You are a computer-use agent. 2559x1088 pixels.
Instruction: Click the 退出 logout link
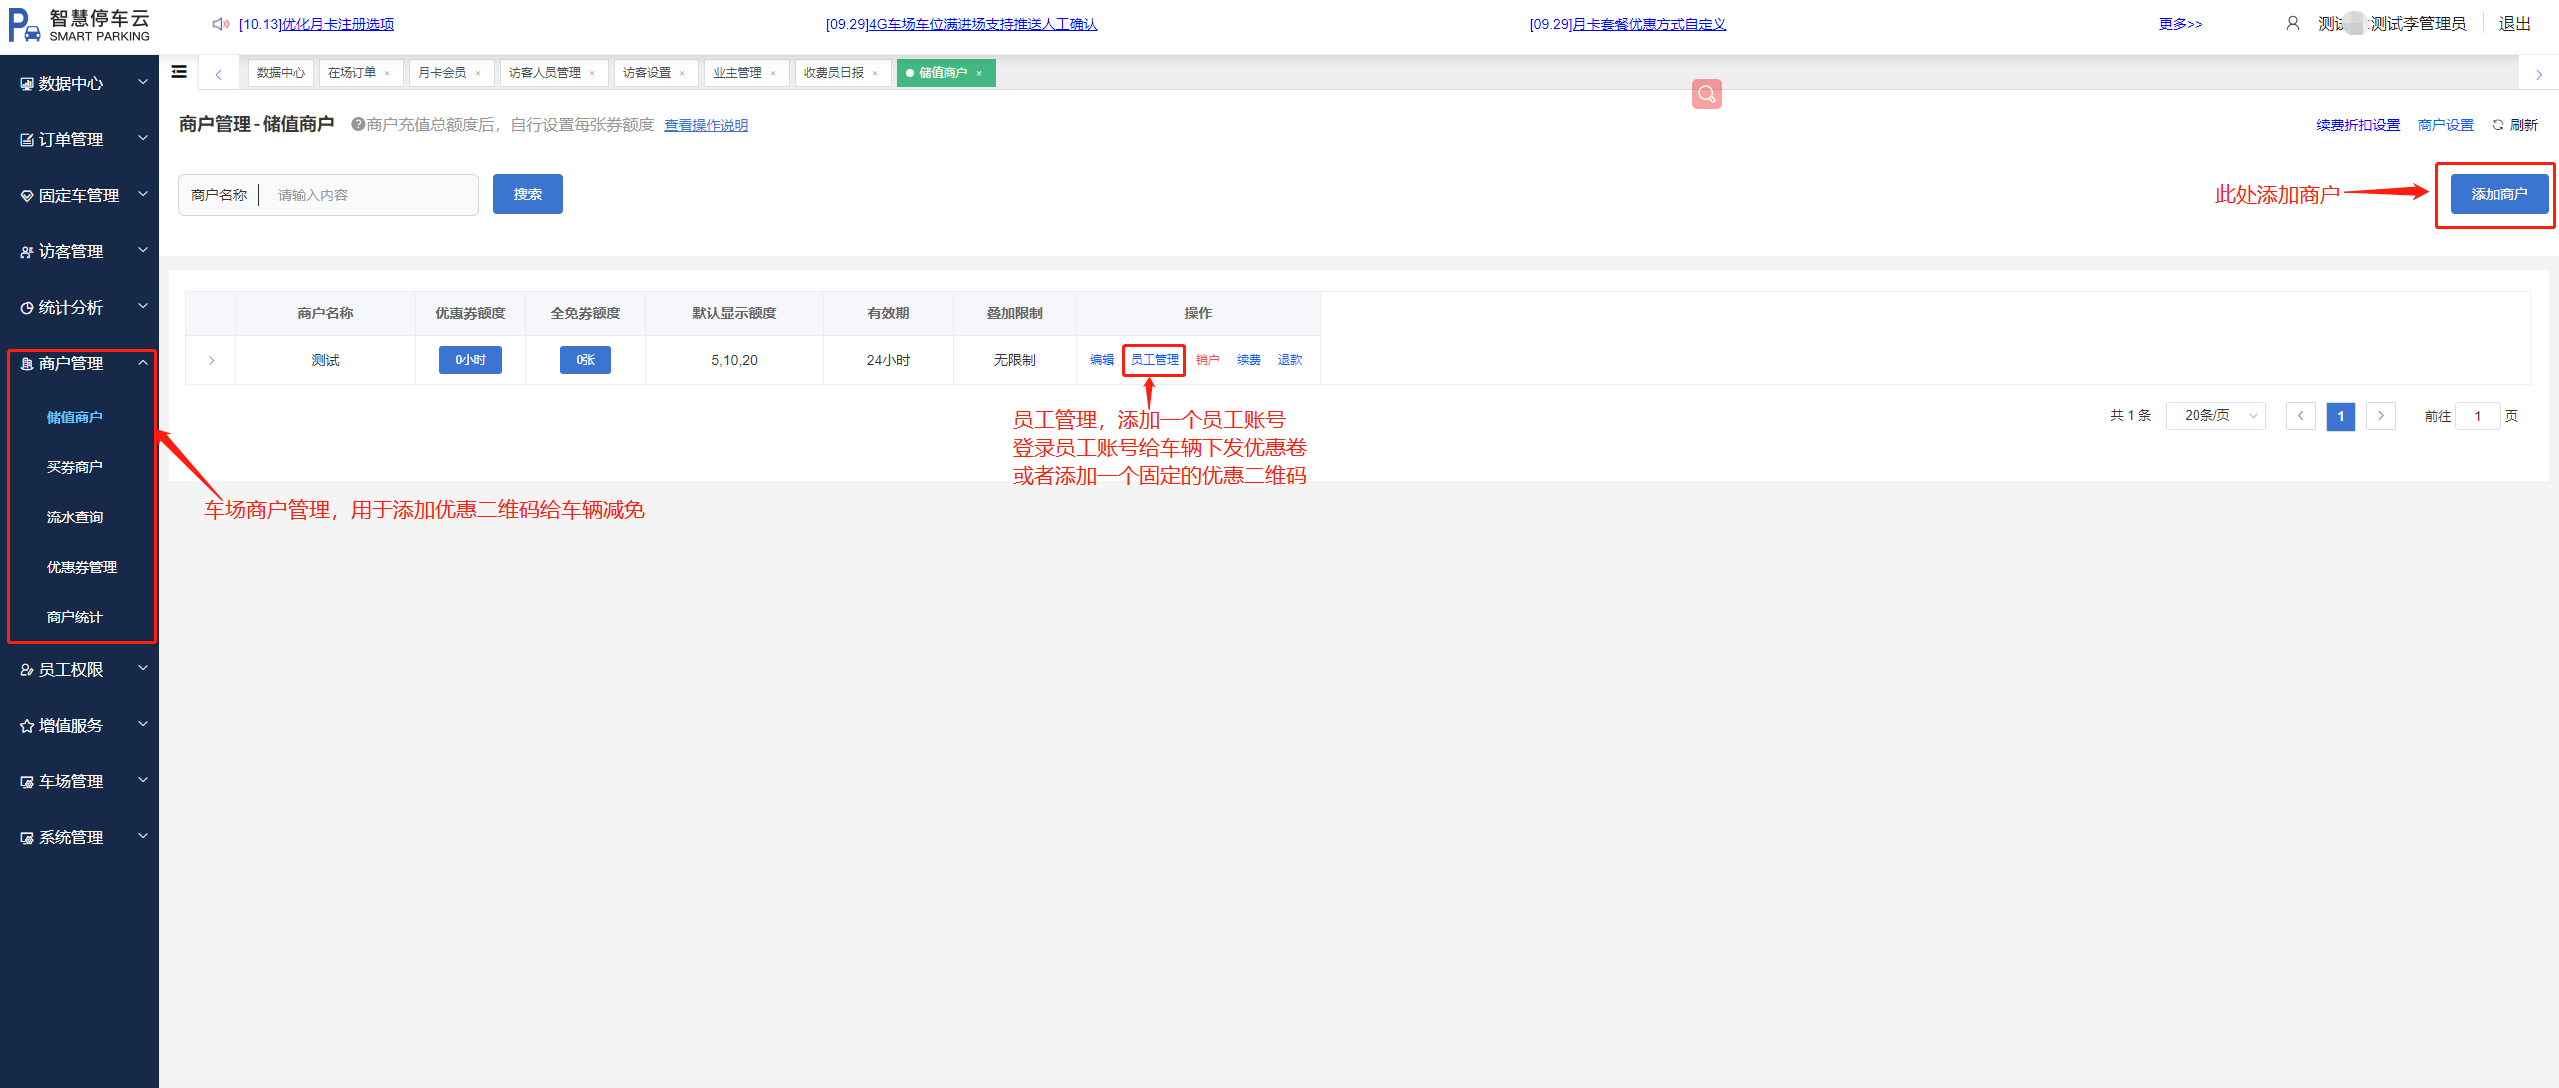(x=2514, y=23)
